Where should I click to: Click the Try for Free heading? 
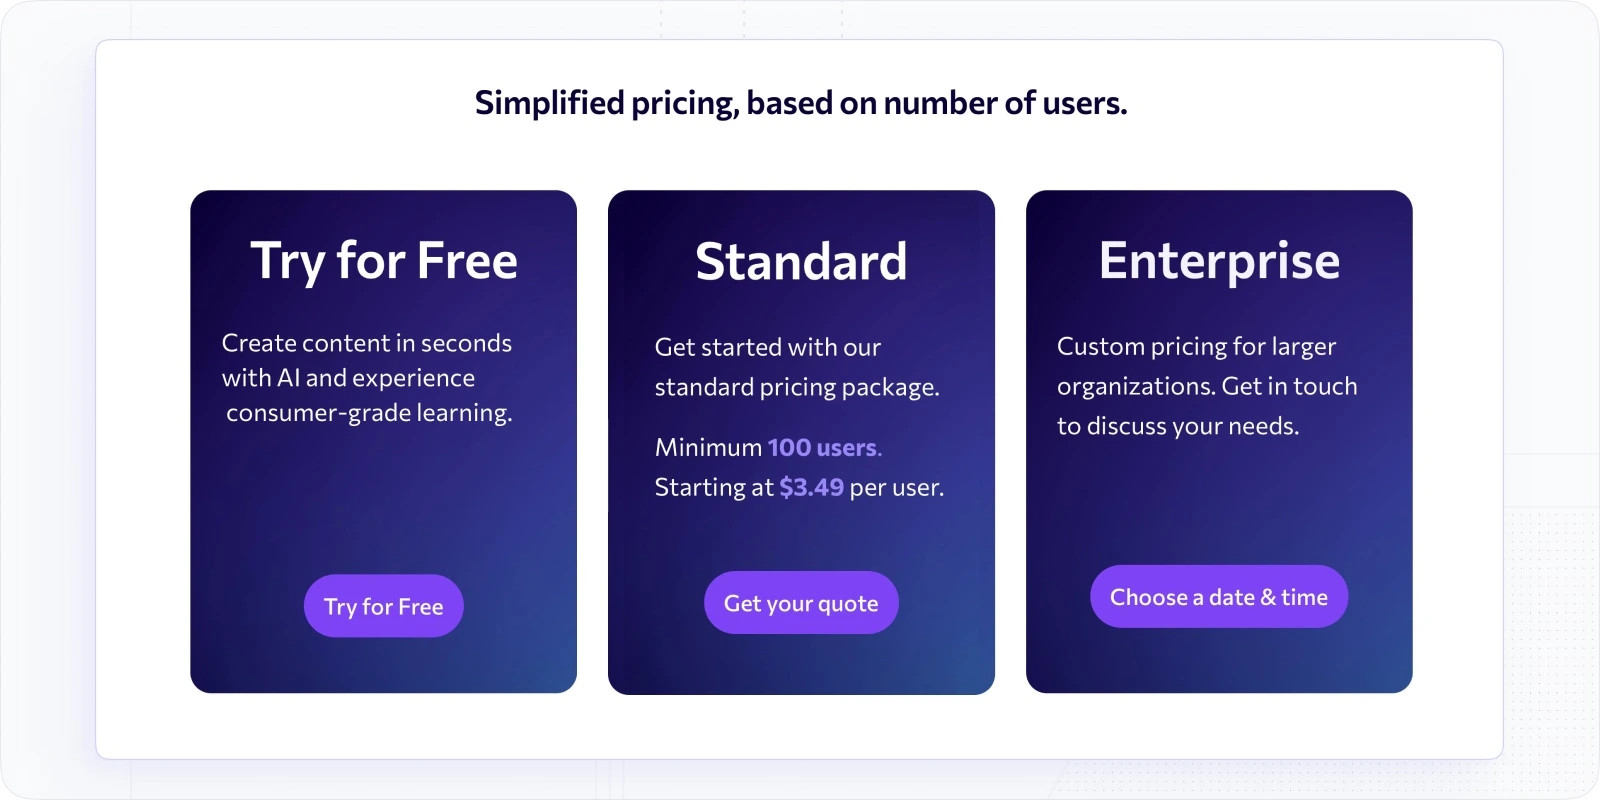[x=383, y=261]
